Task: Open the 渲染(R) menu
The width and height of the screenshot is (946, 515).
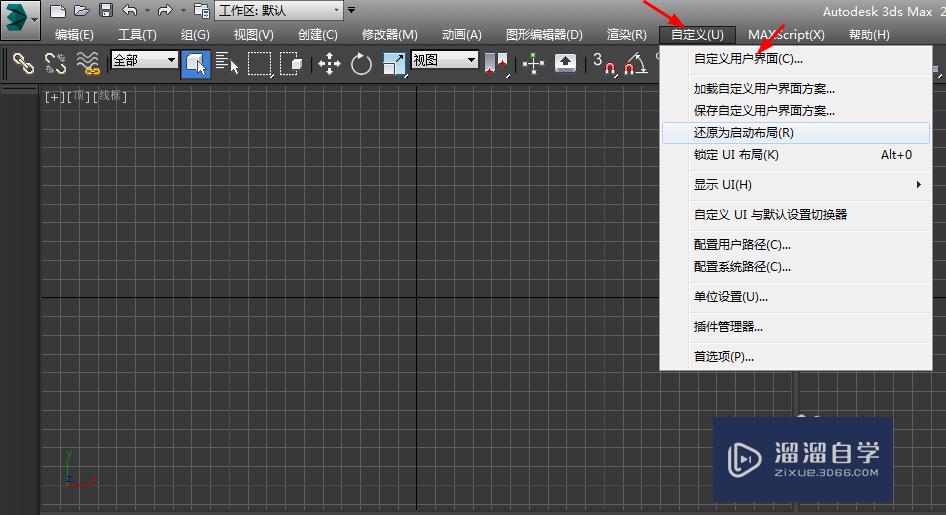Action: pos(626,34)
